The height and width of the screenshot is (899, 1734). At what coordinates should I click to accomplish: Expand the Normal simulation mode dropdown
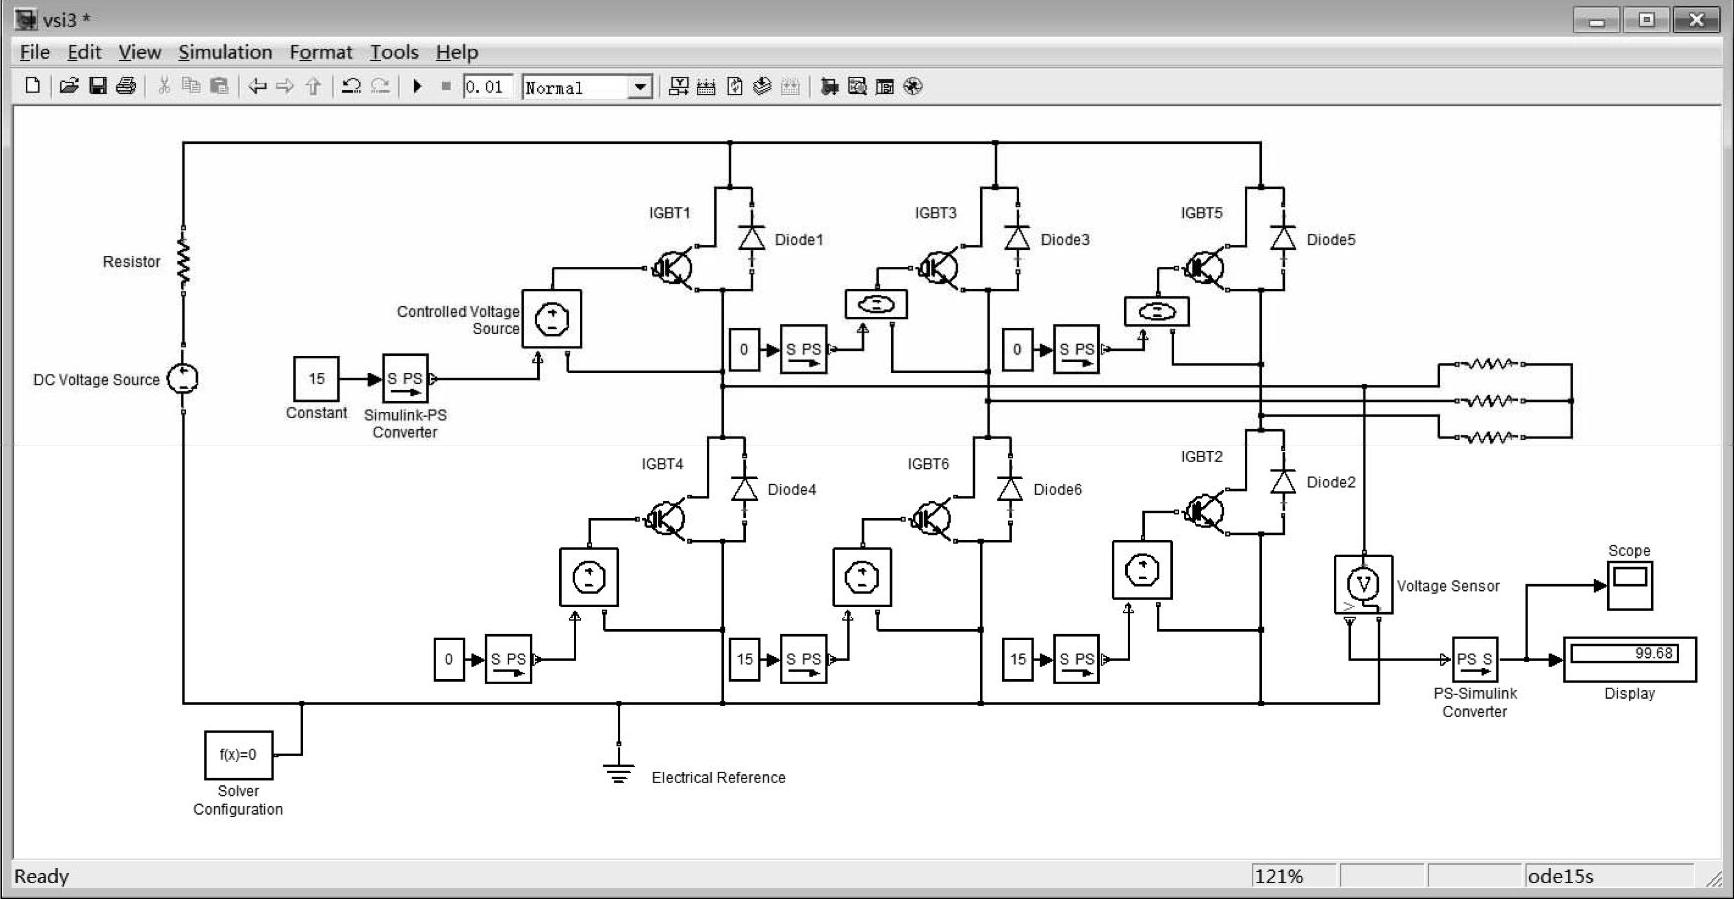coord(640,87)
